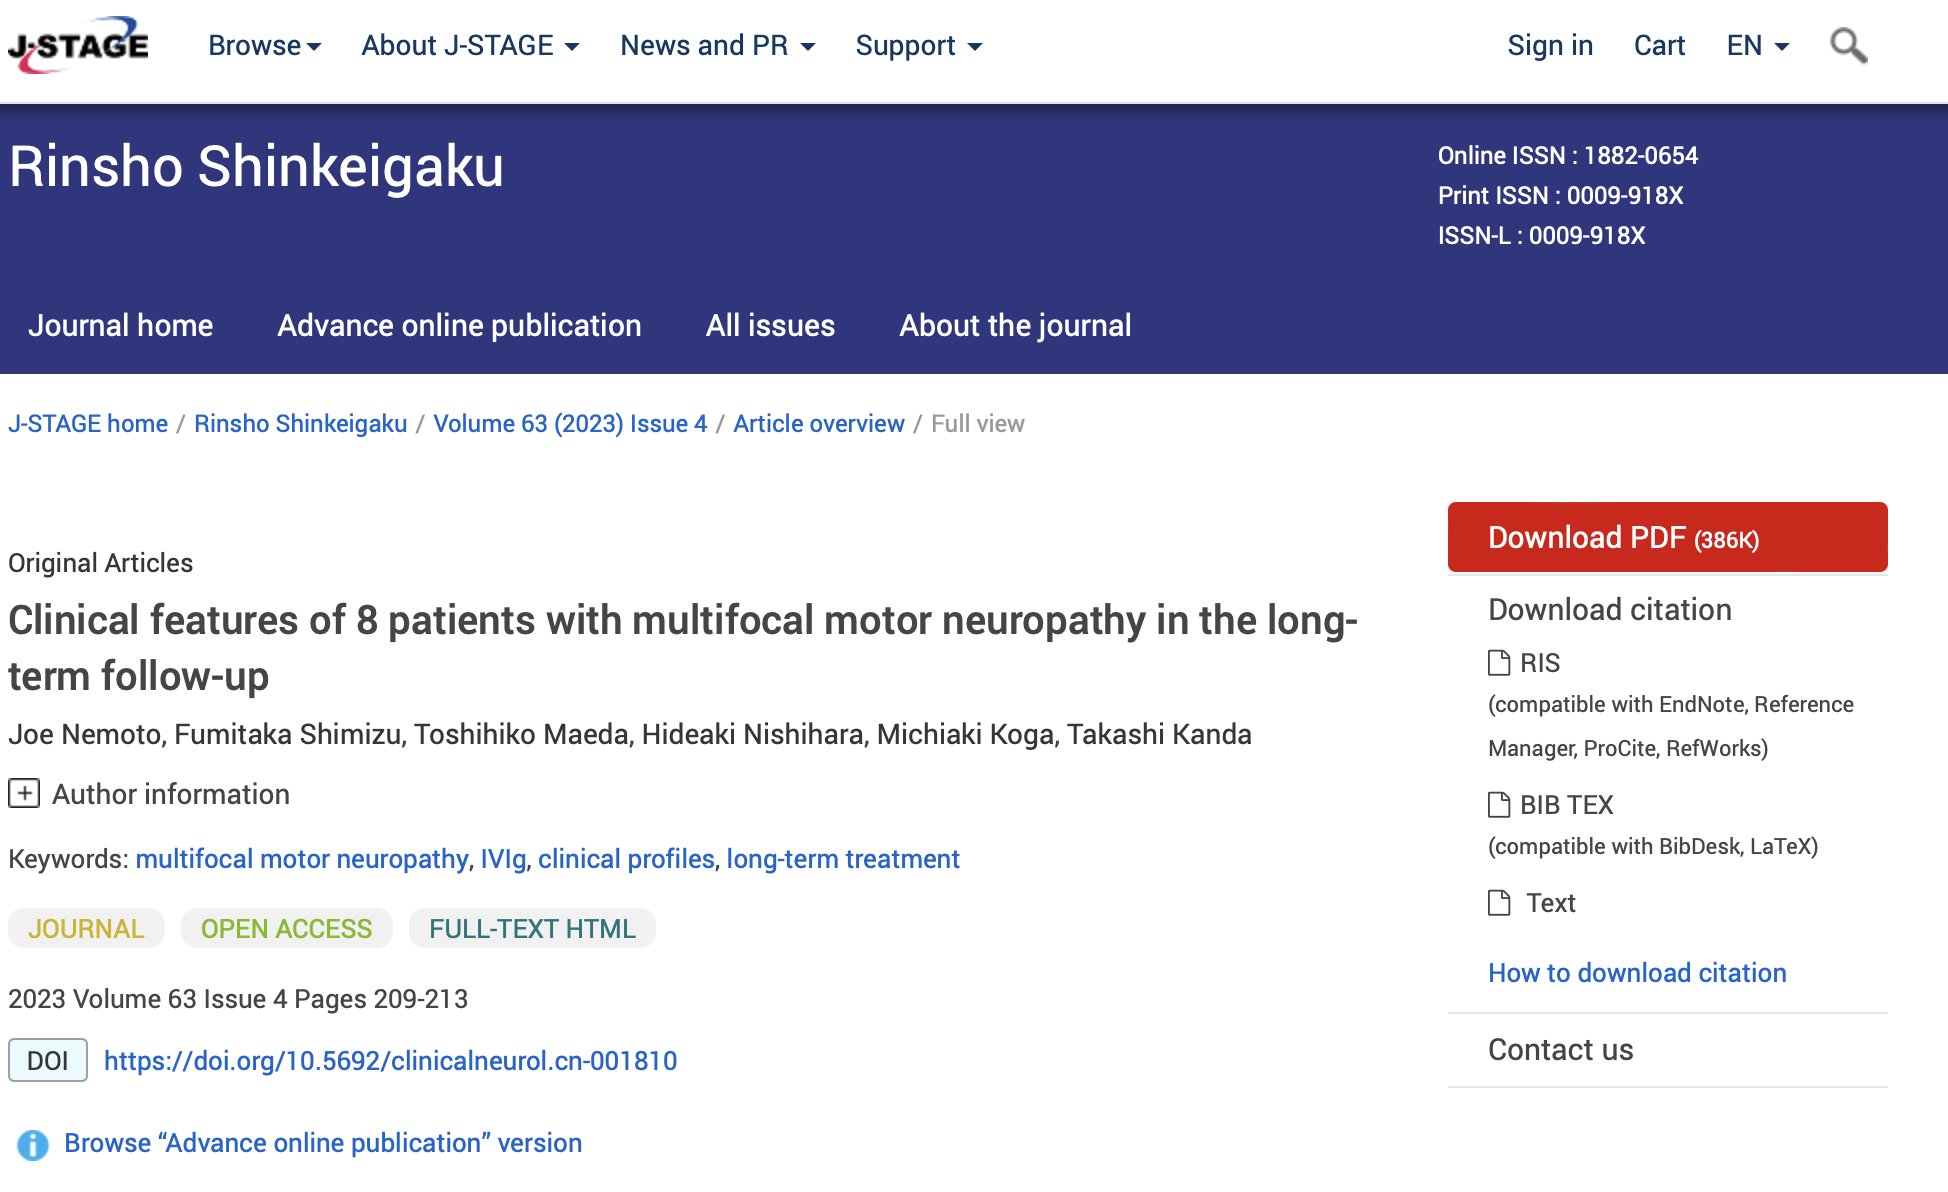
Task: Expand Author information section
Action: [x=22, y=794]
